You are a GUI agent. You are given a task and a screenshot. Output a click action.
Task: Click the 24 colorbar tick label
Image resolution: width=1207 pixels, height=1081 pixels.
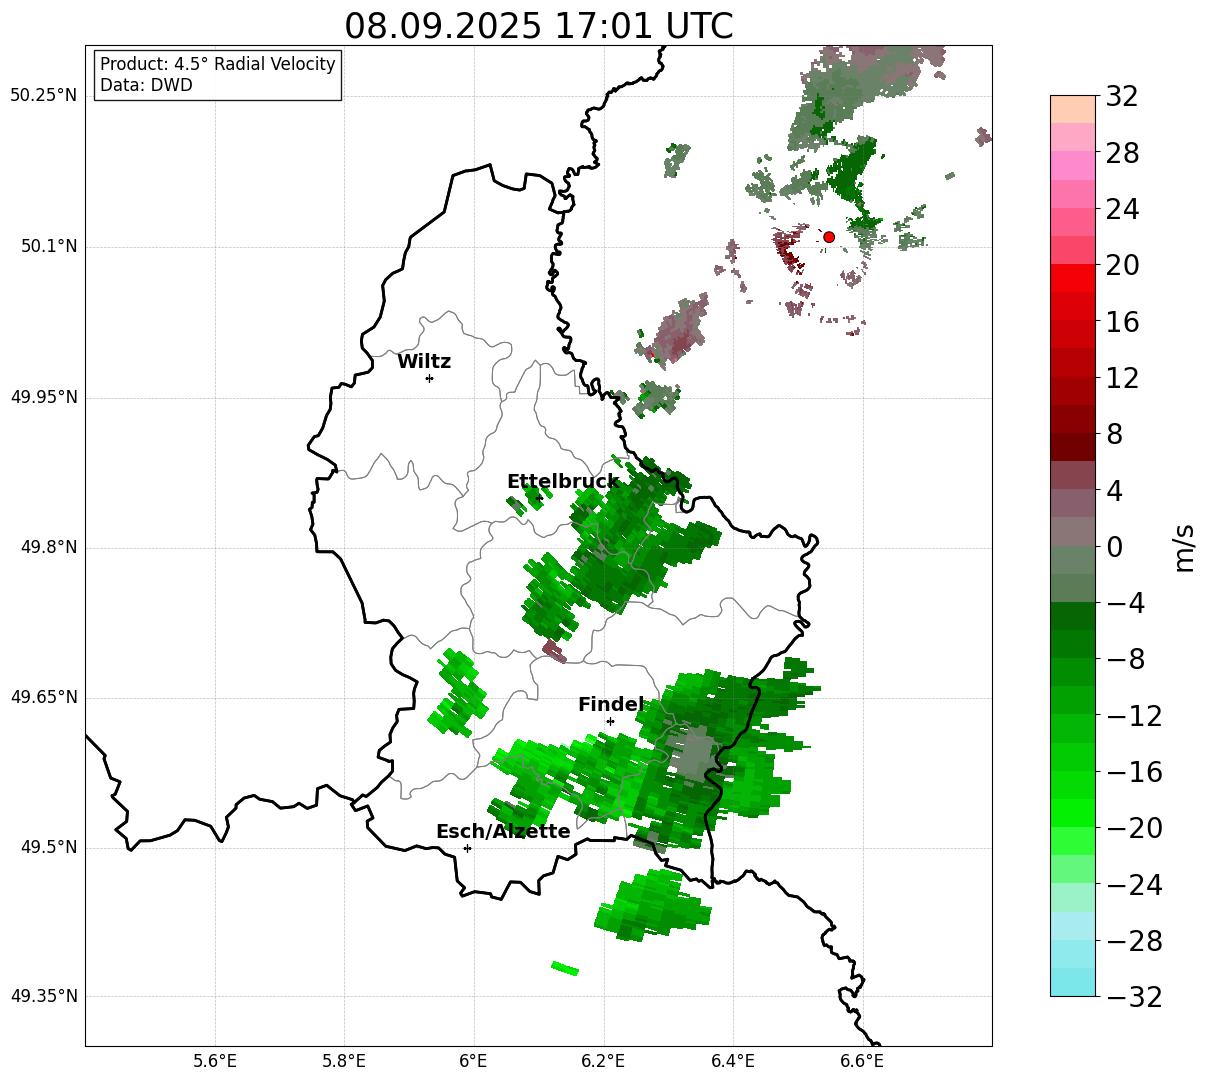1122,210
